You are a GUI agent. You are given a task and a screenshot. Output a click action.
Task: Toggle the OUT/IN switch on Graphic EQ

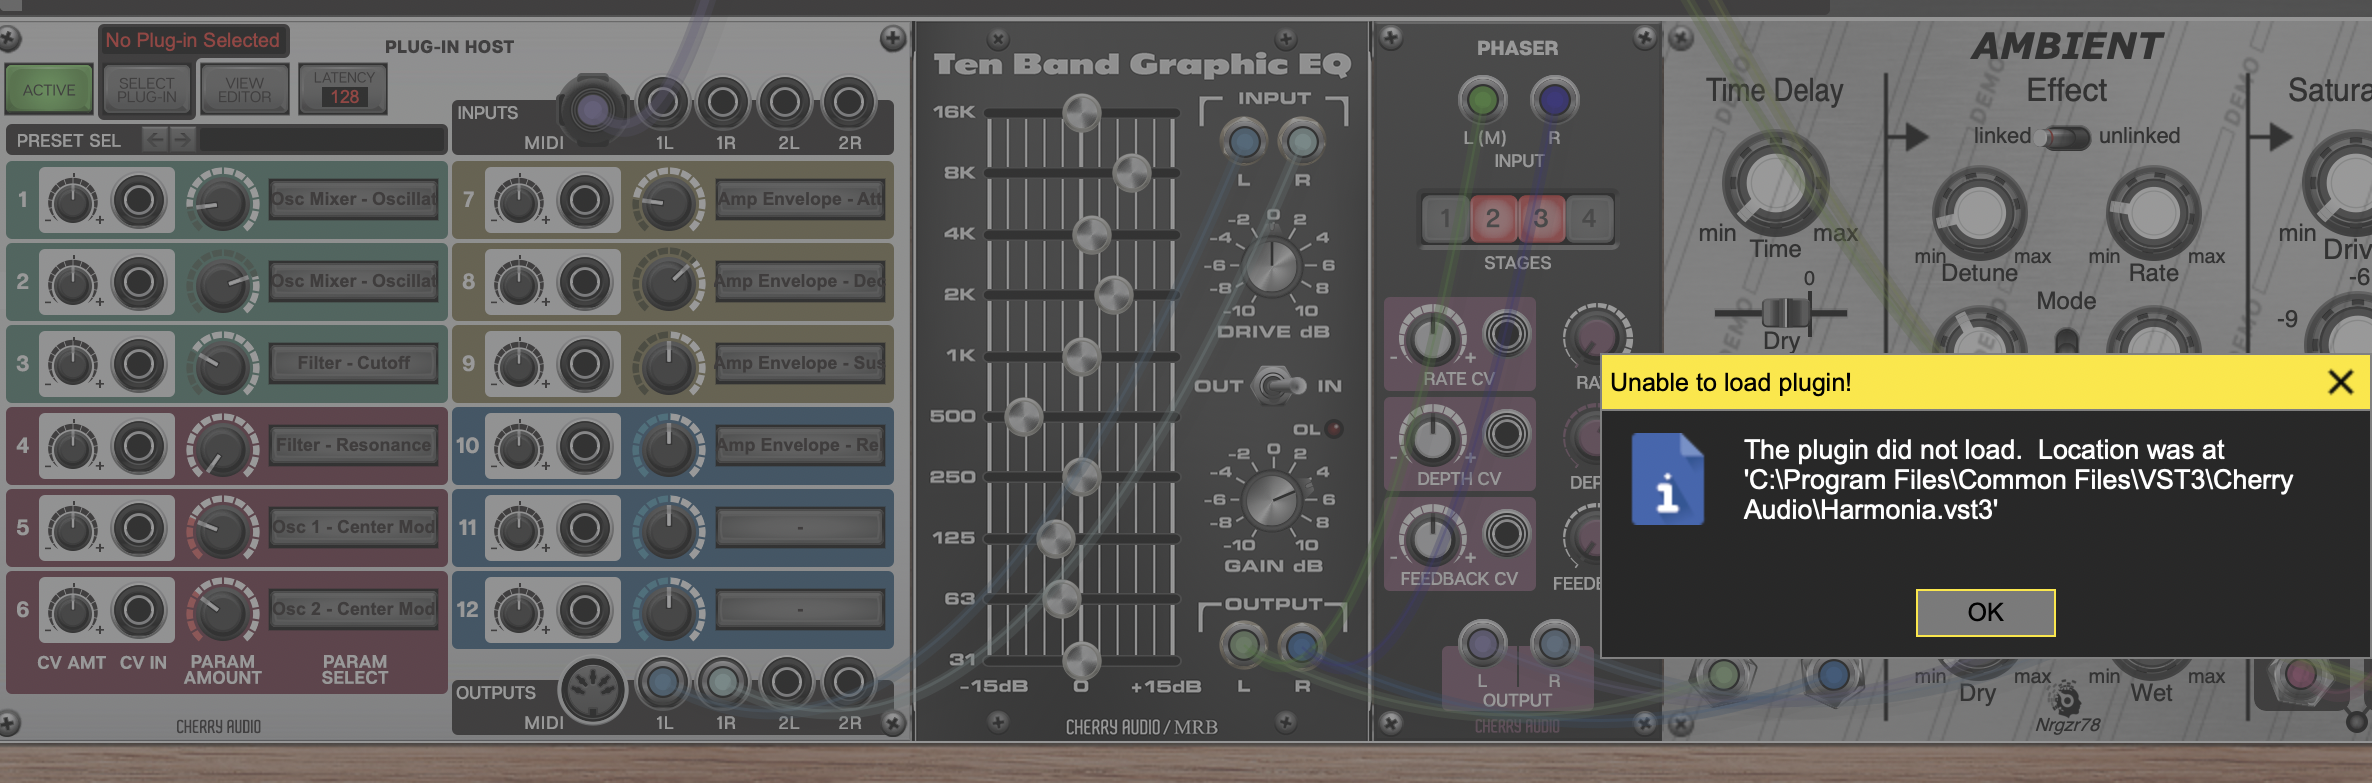(1277, 385)
